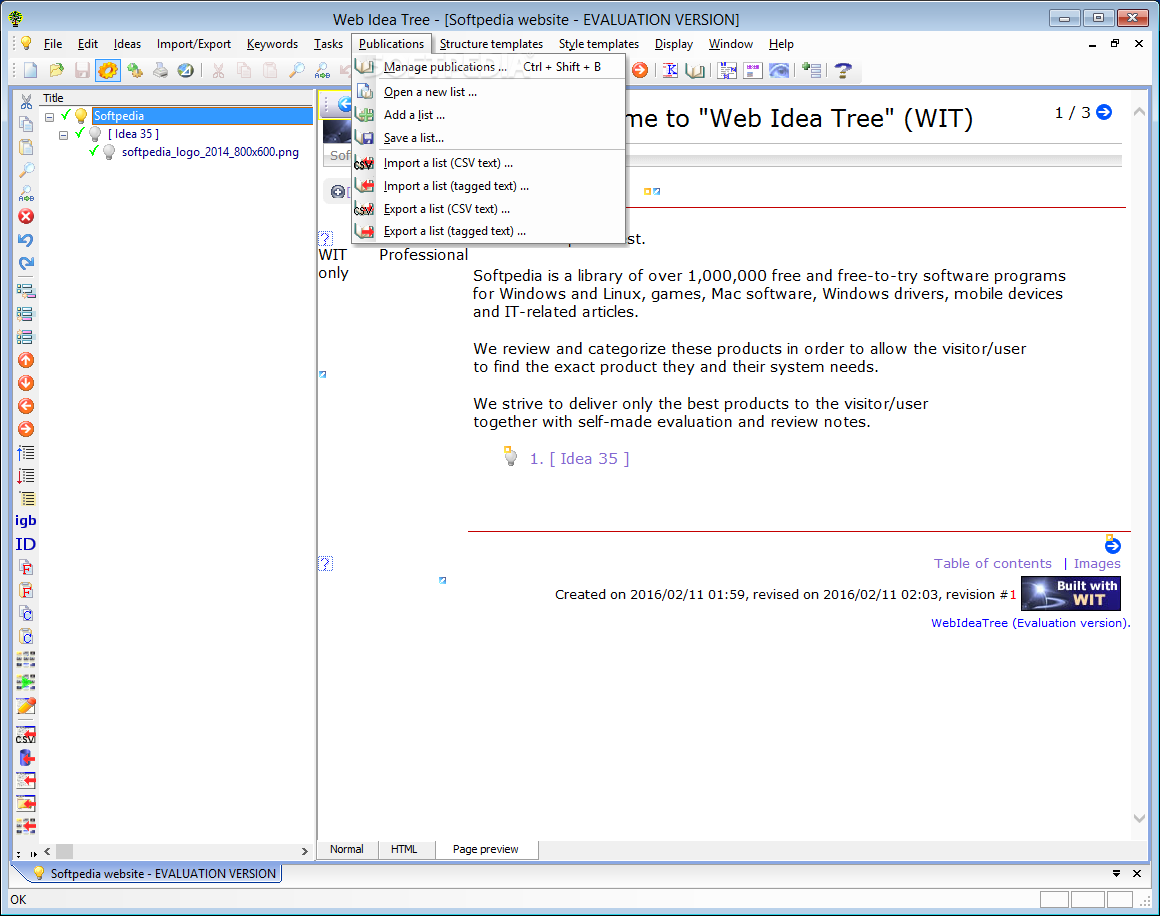Toggle the green check mark beside Softpedia
Image resolution: width=1160 pixels, height=916 pixels.
click(x=66, y=115)
